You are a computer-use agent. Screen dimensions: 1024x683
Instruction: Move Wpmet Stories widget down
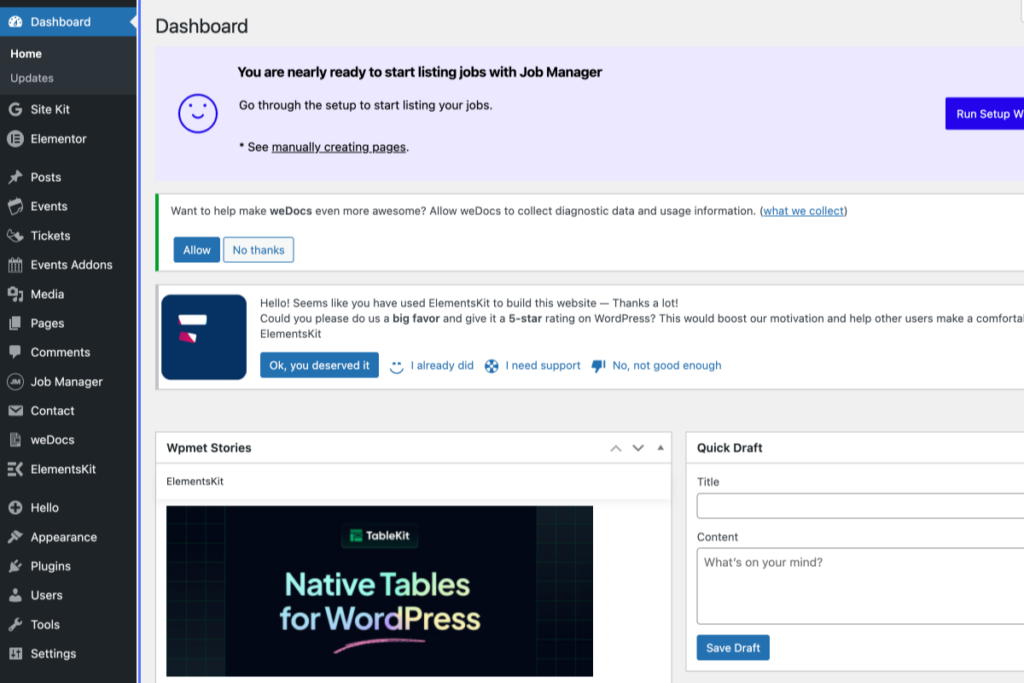(x=638, y=448)
